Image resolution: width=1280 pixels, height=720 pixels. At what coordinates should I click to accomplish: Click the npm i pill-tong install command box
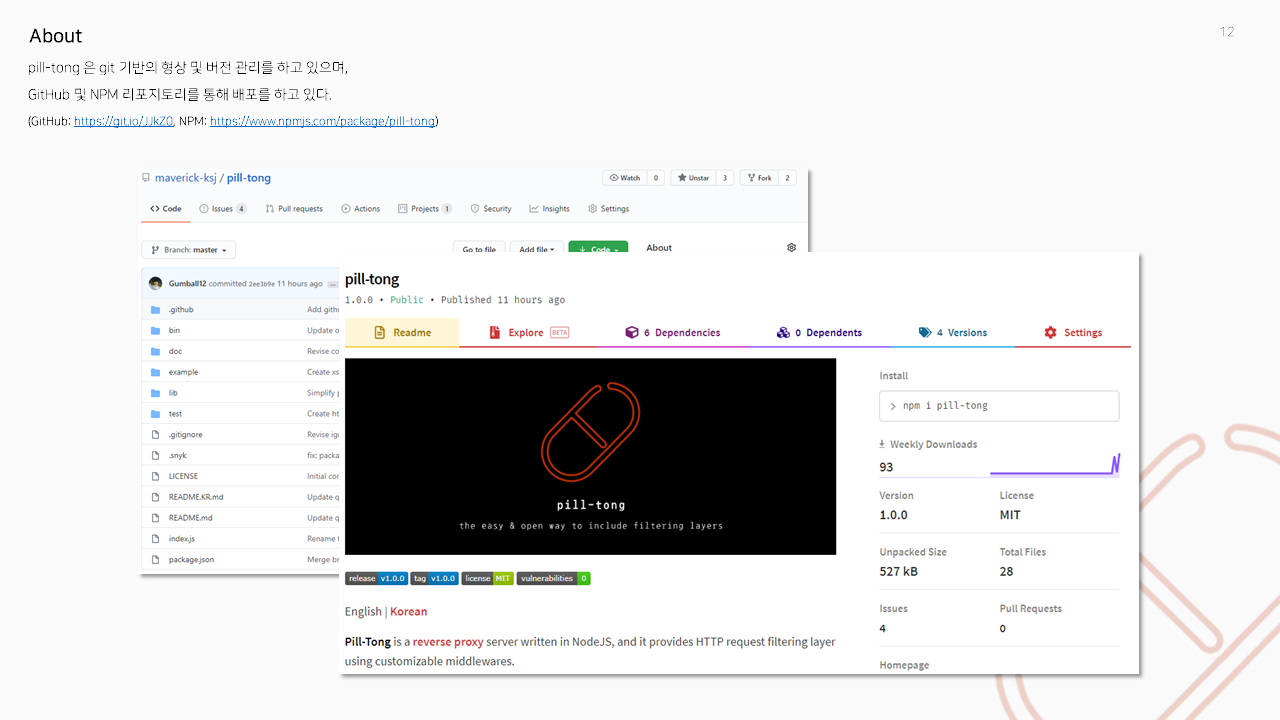[x=999, y=406]
